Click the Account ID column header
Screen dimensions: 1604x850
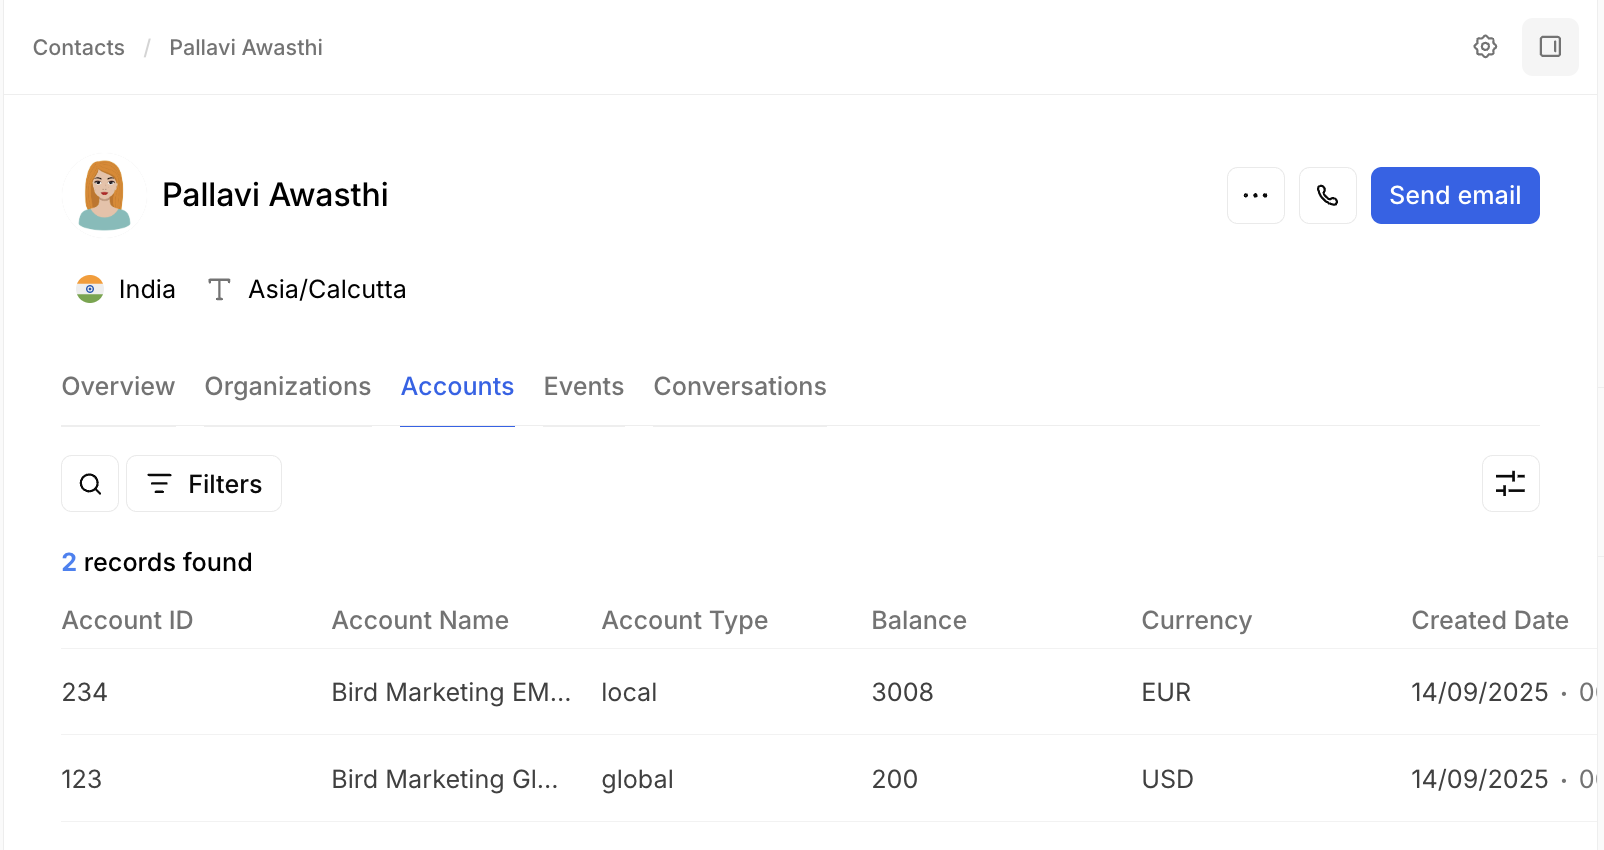click(127, 621)
